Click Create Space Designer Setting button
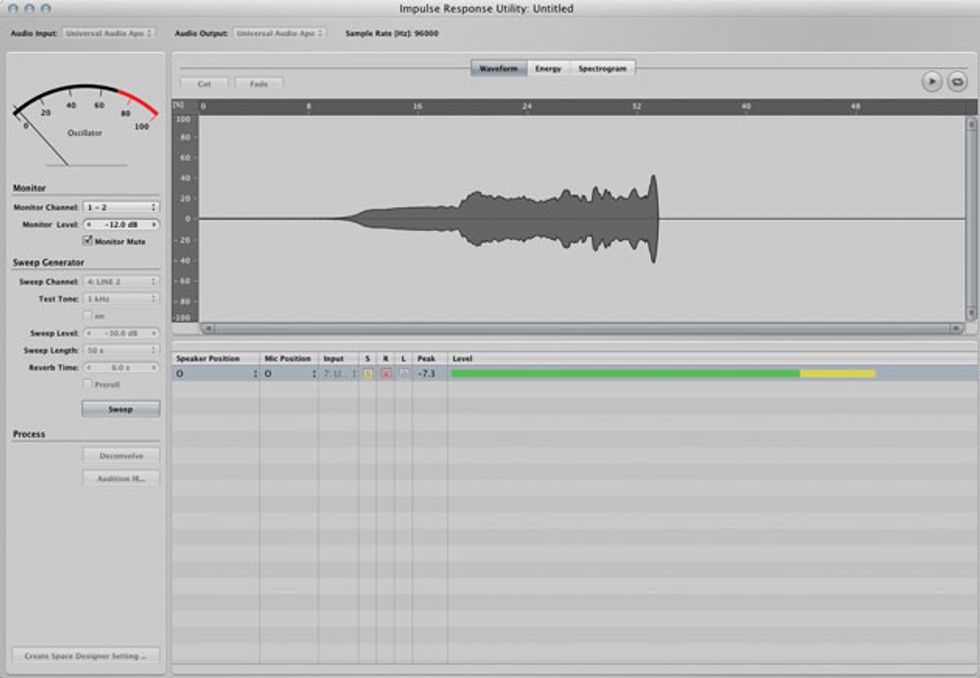The width and height of the screenshot is (980, 678). pyautogui.click(x=86, y=656)
